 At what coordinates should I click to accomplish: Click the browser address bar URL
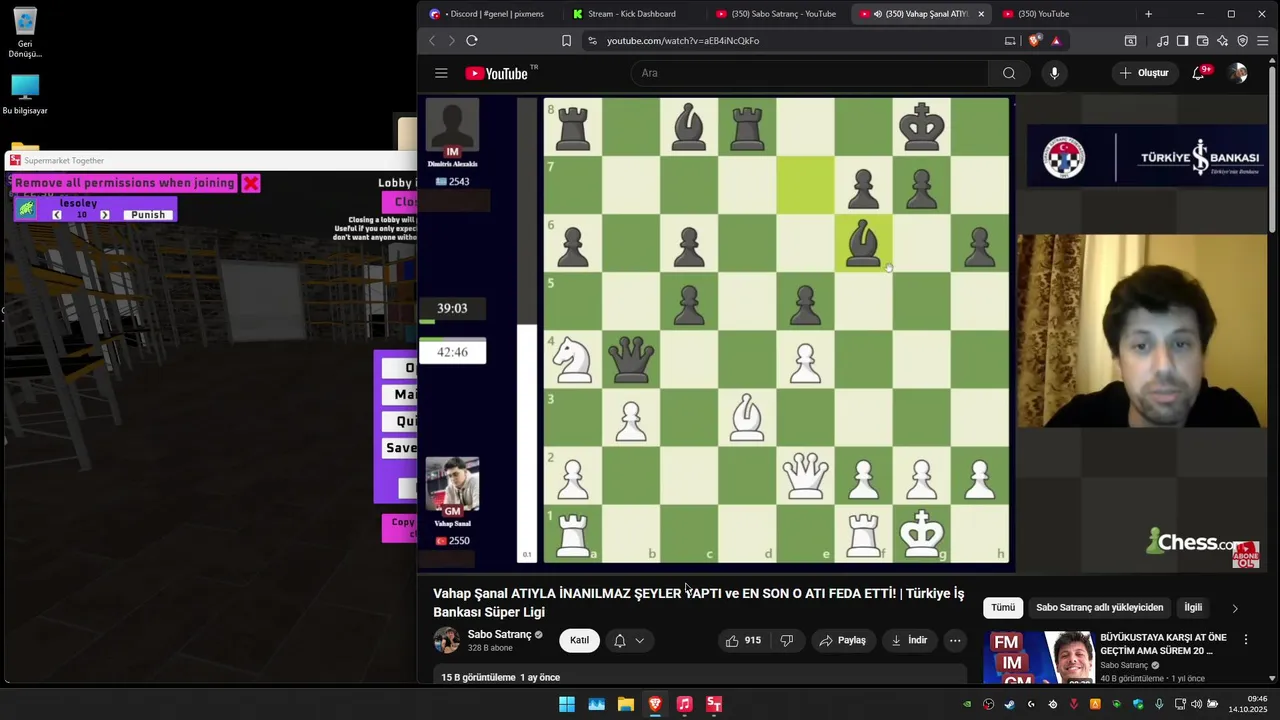(x=683, y=41)
